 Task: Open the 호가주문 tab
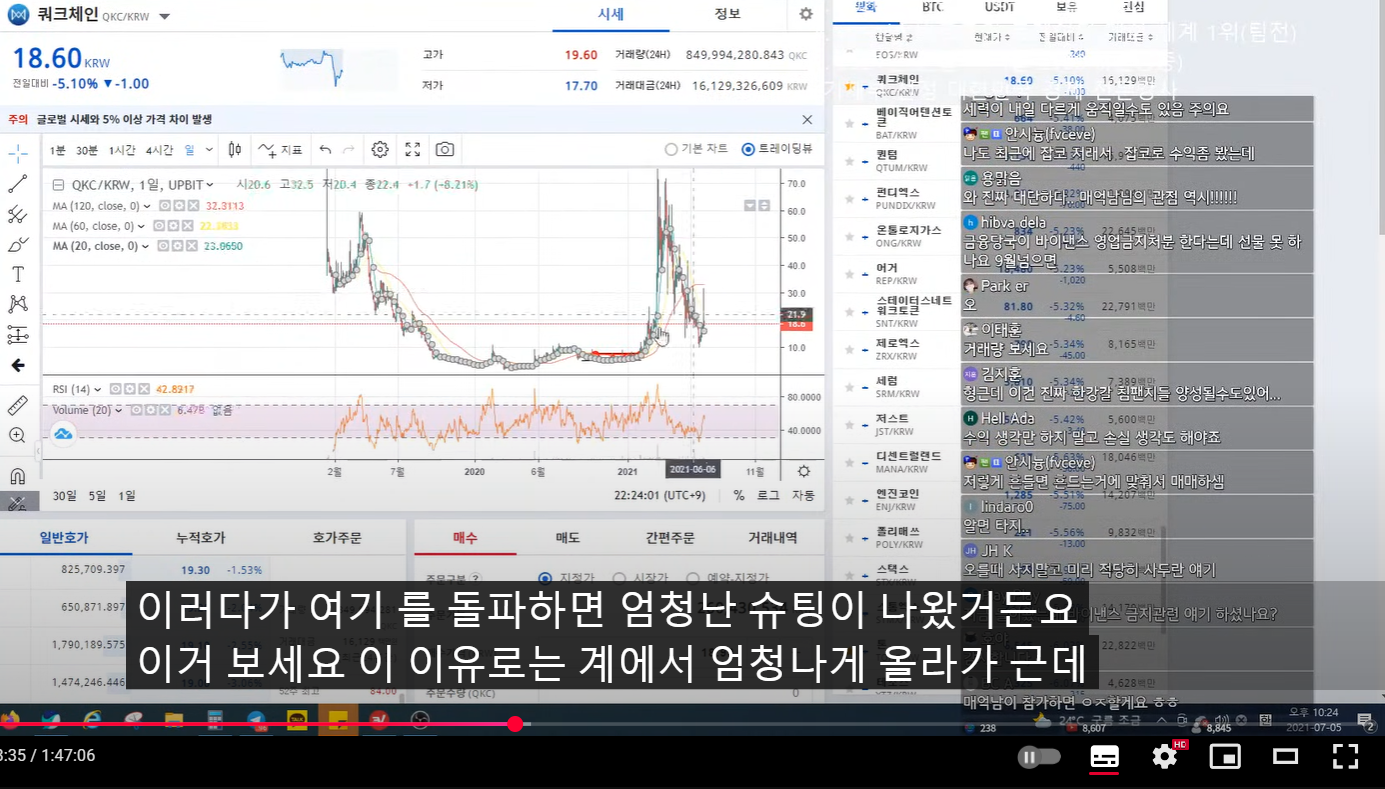tap(337, 537)
